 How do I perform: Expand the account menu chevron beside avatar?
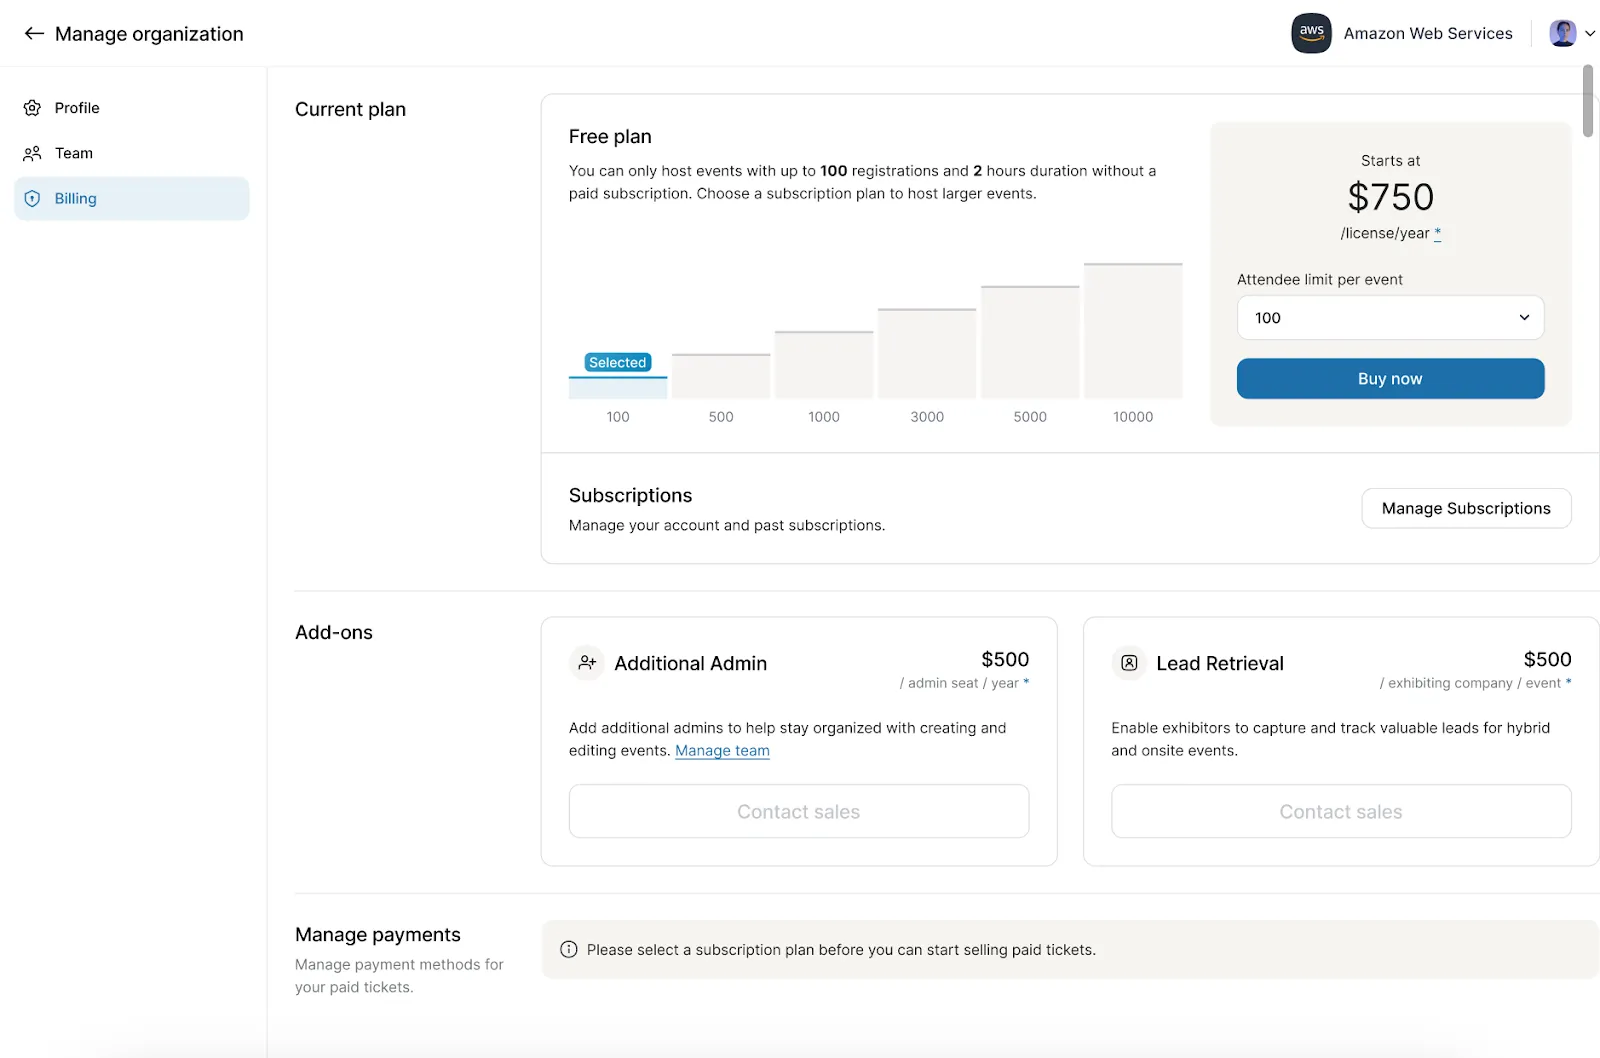1590,33
